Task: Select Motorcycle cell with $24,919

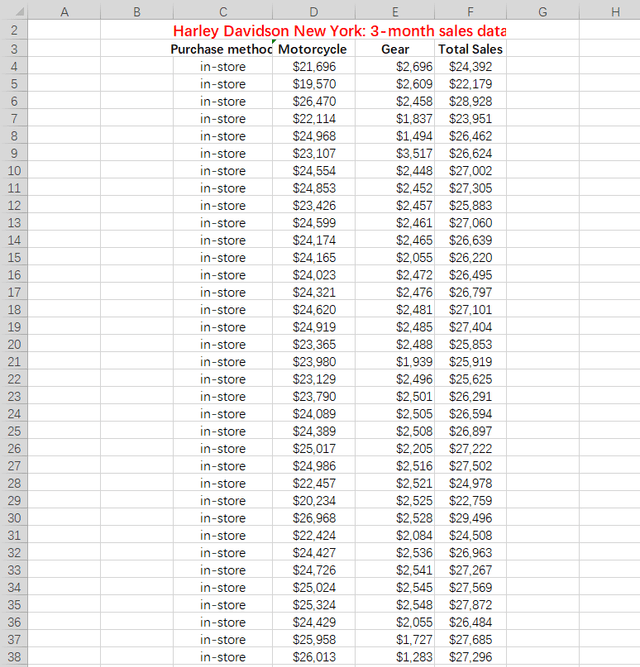Action: [314, 327]
